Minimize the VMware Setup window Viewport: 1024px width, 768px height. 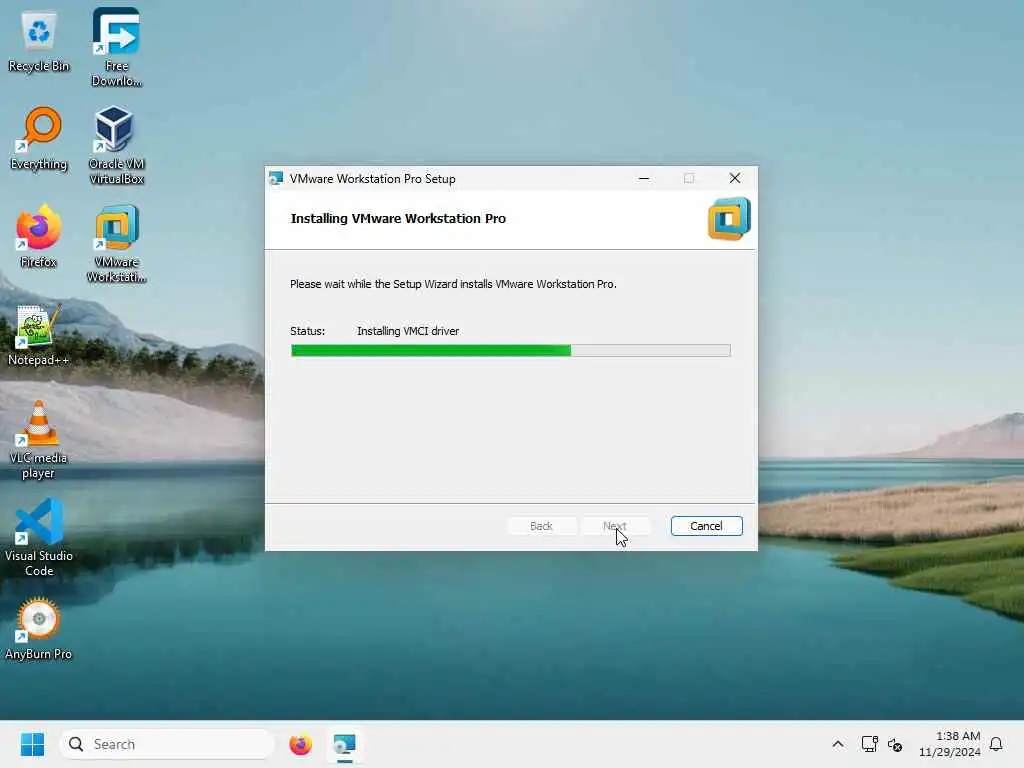tap(644, 178)
